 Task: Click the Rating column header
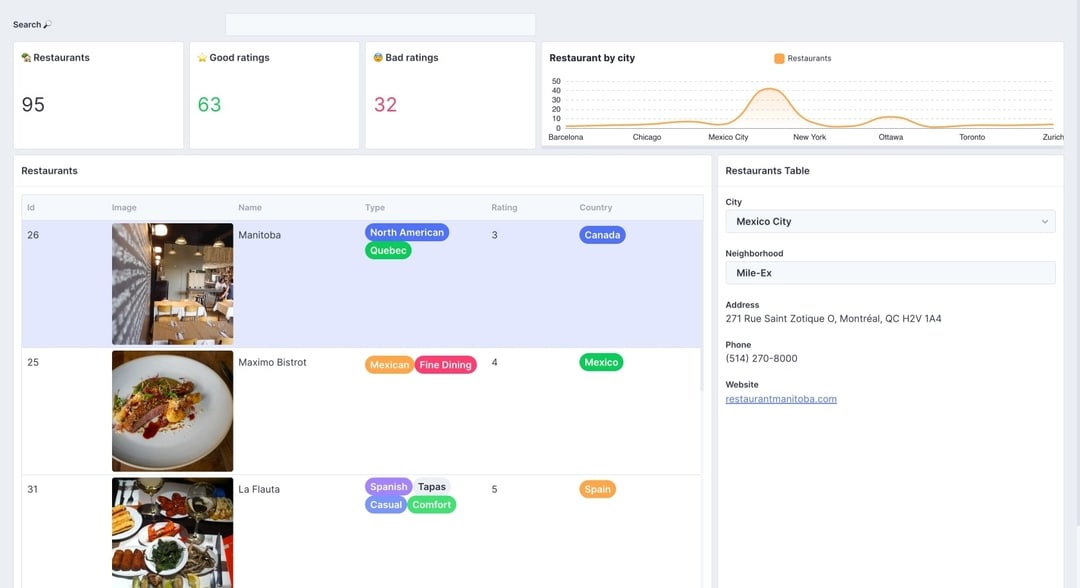pos(503,207)
